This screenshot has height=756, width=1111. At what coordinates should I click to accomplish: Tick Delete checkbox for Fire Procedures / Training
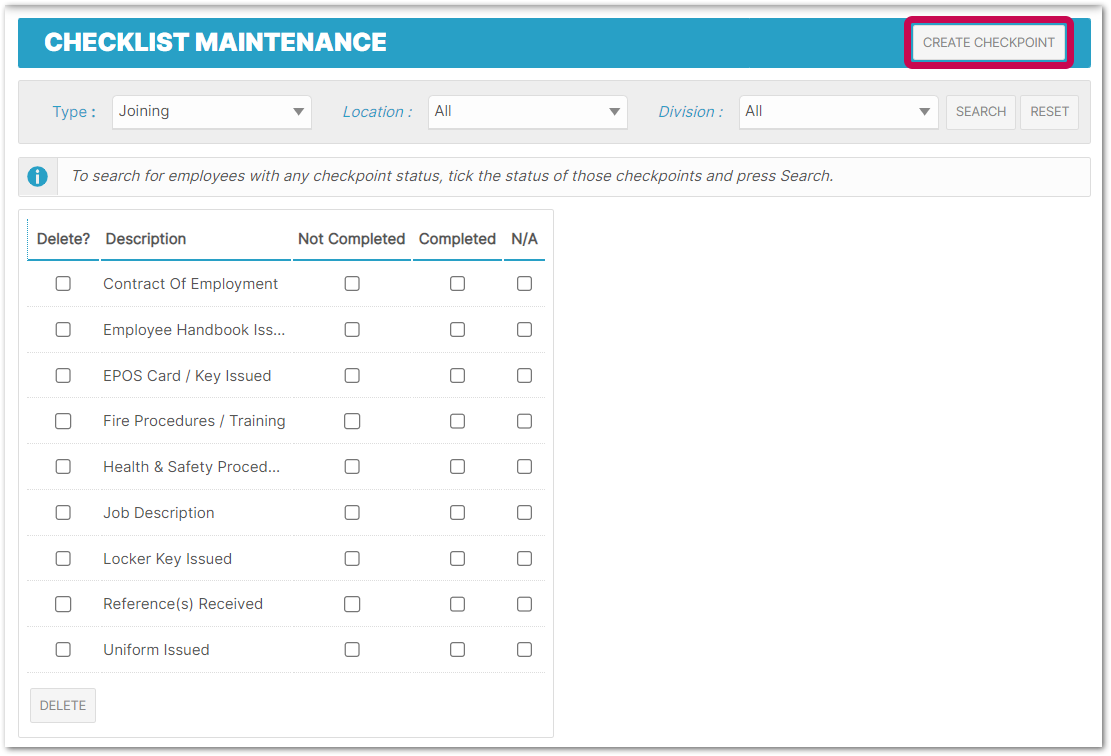click(x=63, y=421)
